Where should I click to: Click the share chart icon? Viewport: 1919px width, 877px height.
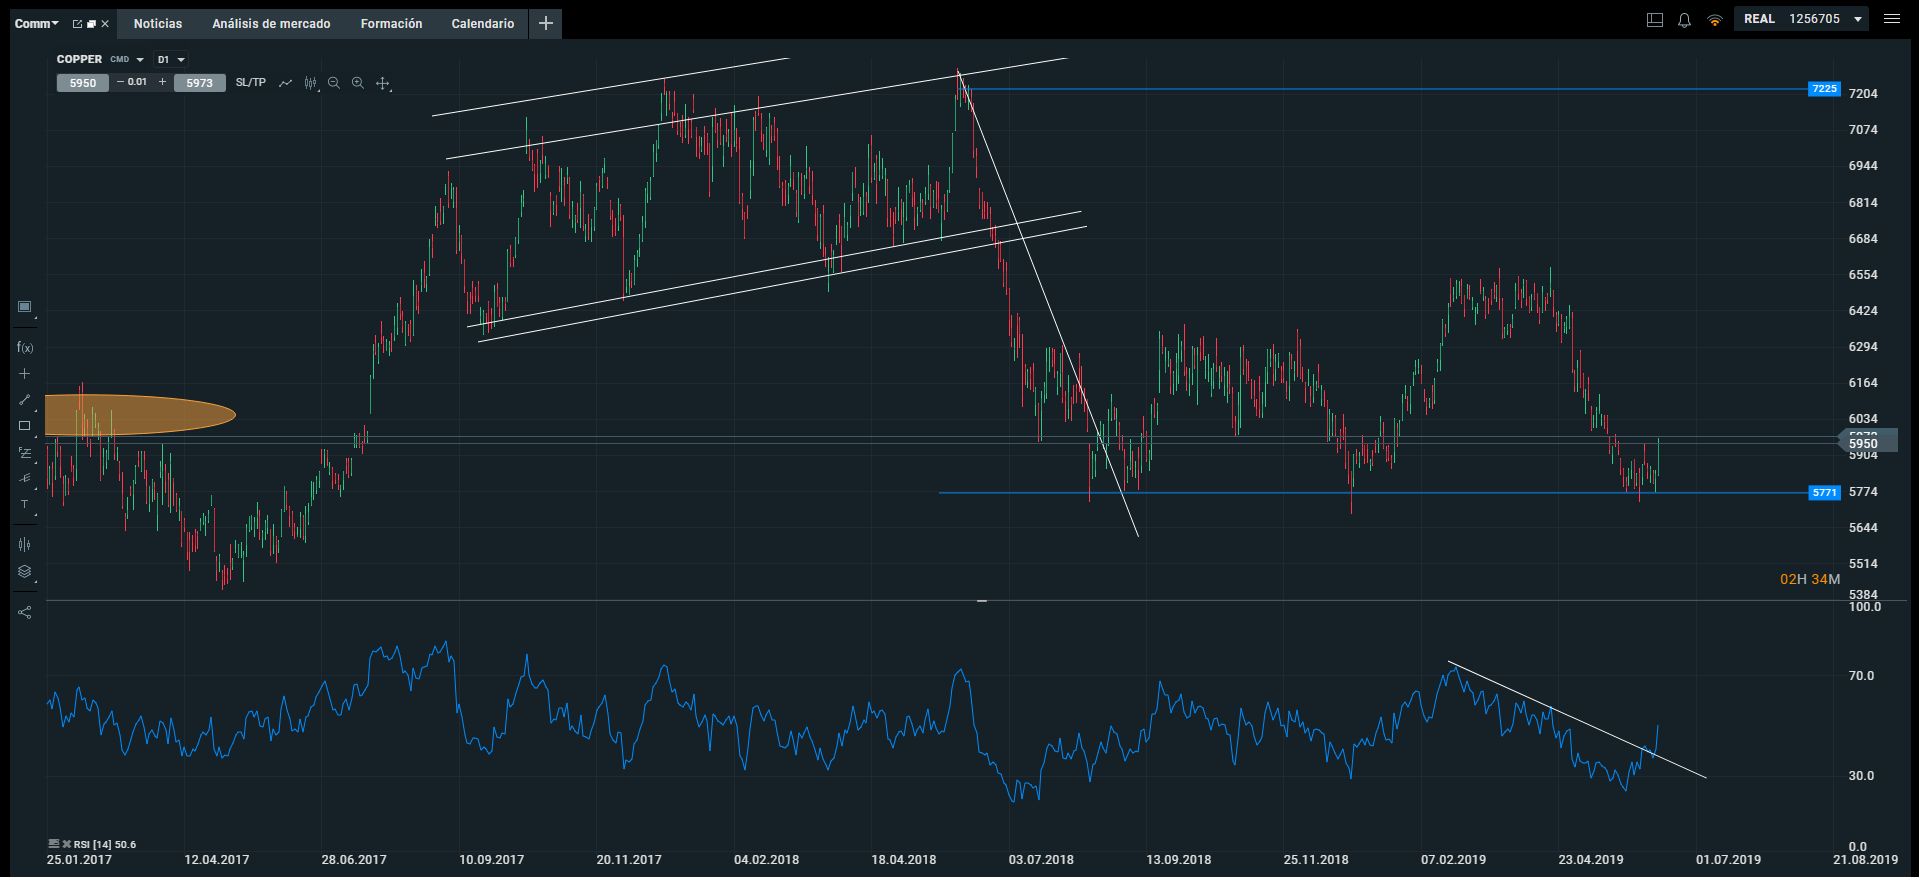pos(25,612)
